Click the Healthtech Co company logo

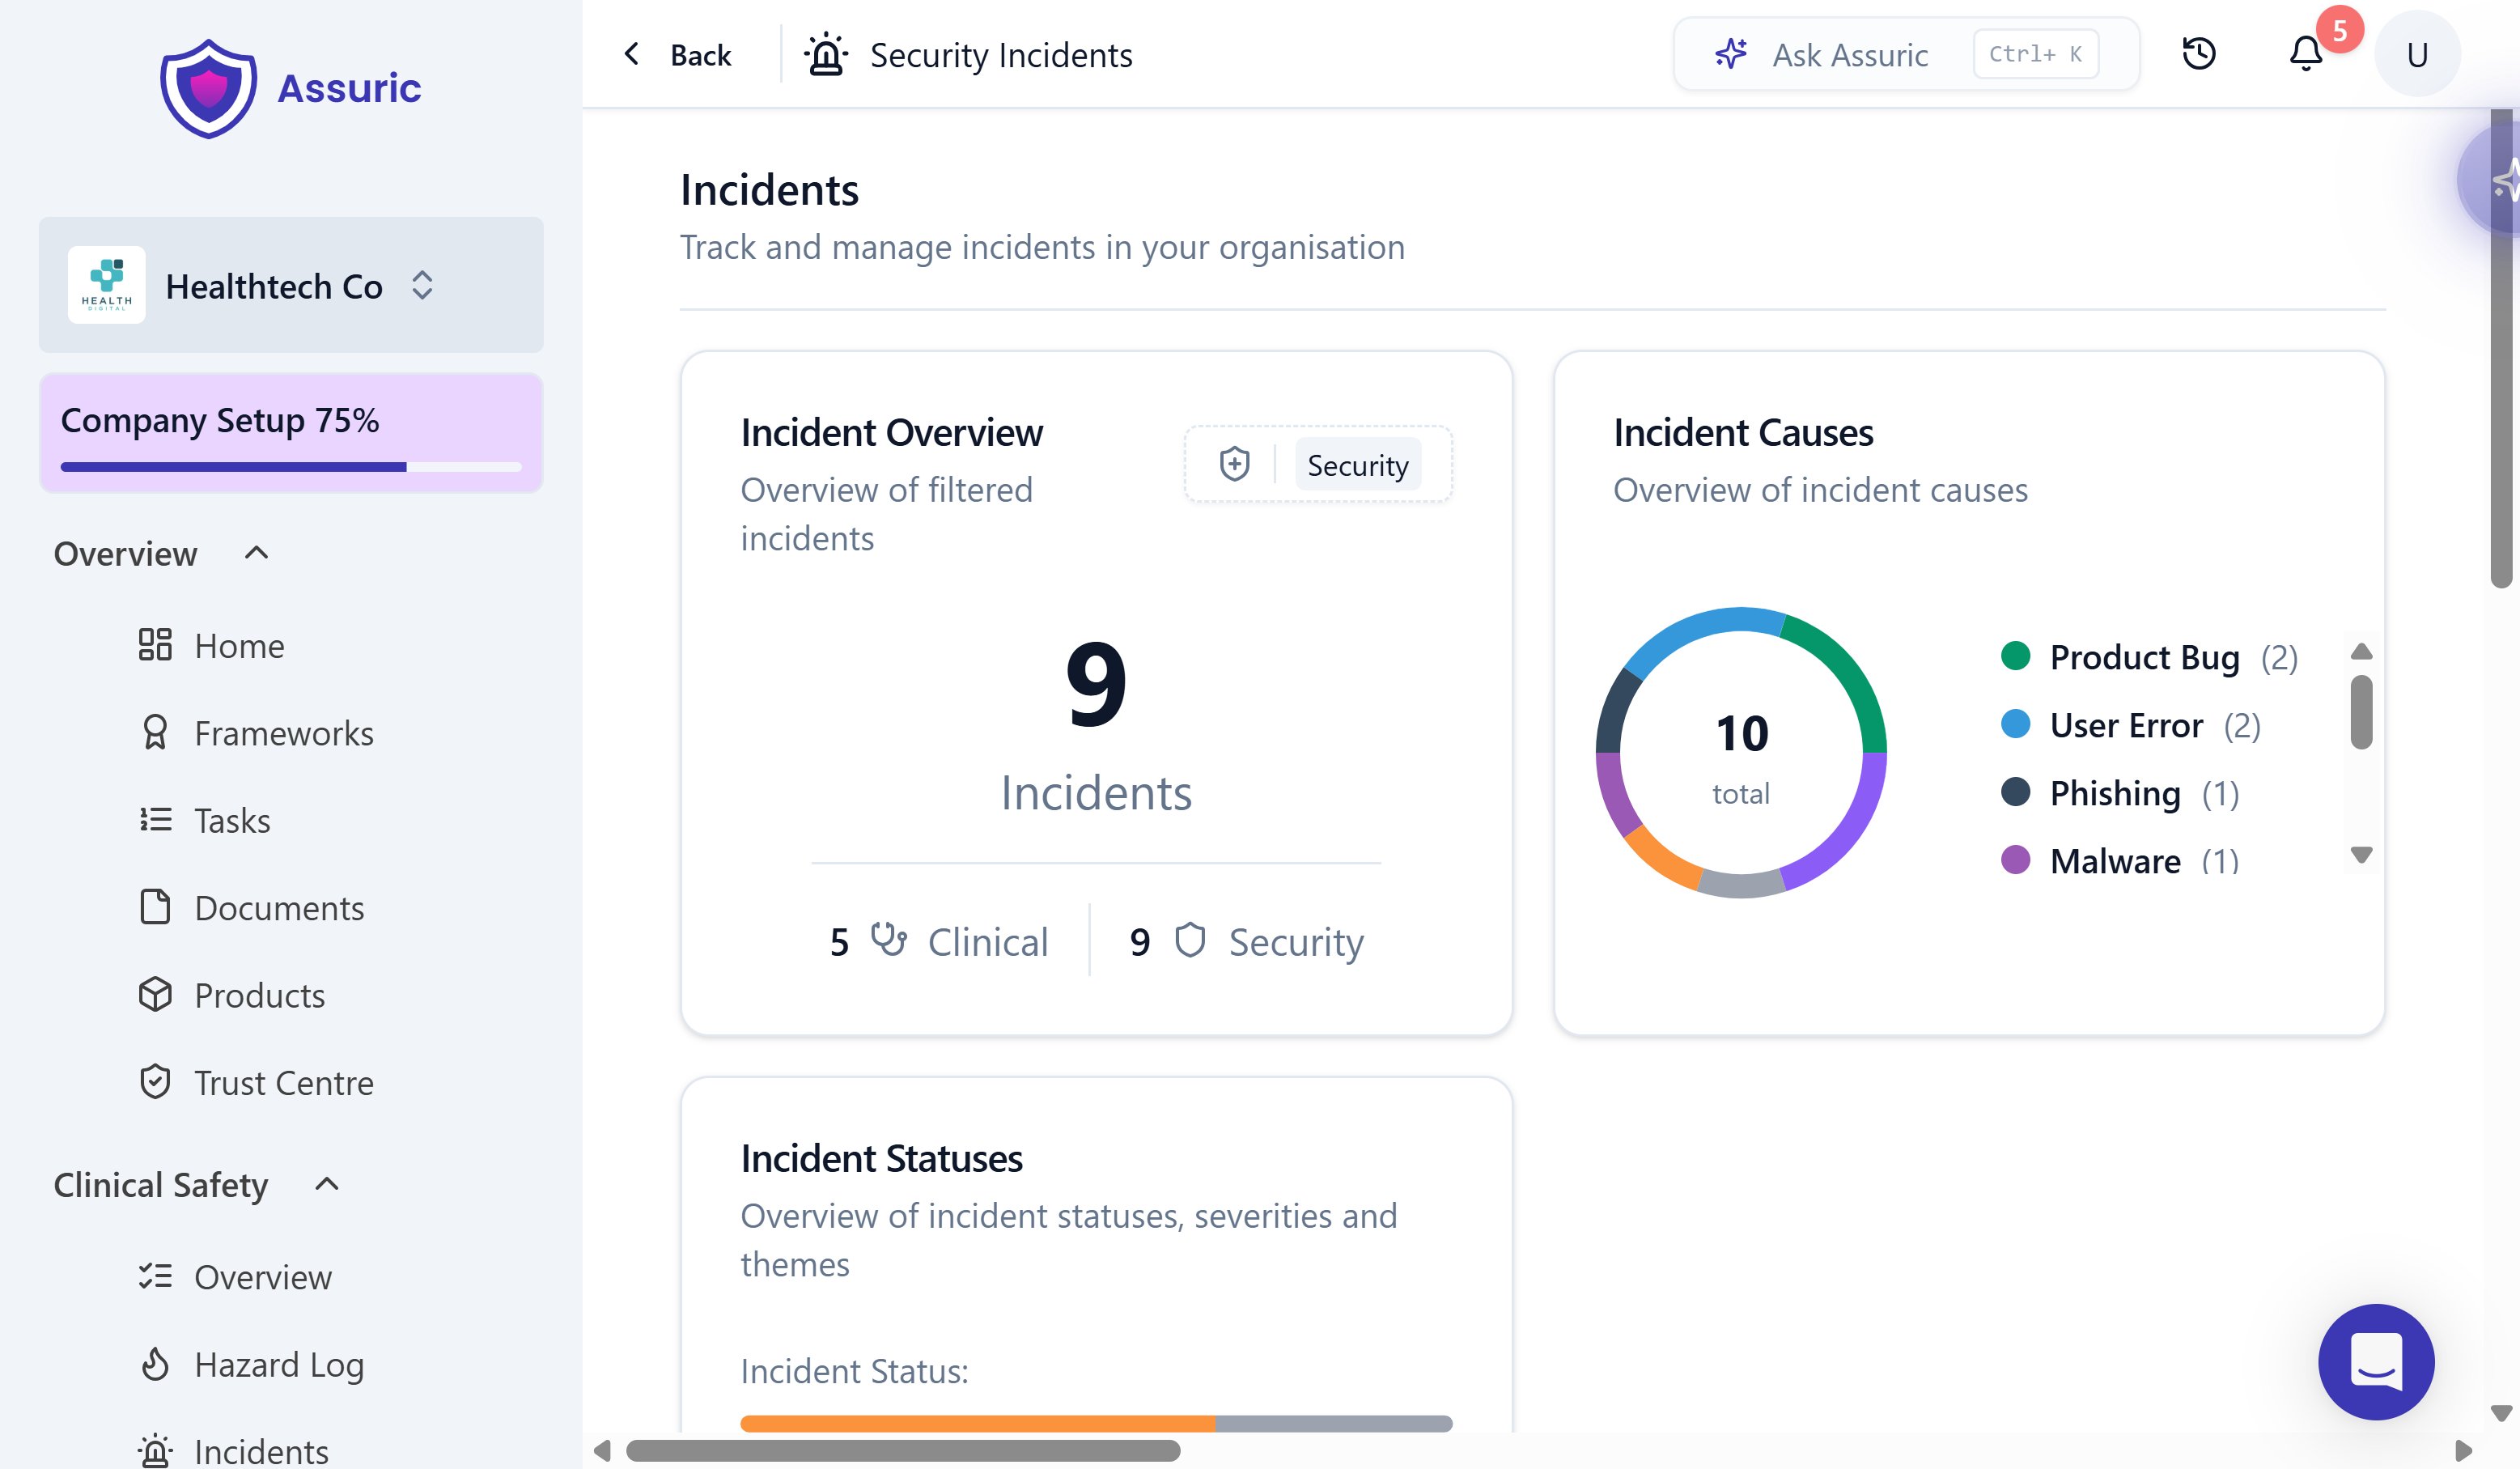click(106, 285)
